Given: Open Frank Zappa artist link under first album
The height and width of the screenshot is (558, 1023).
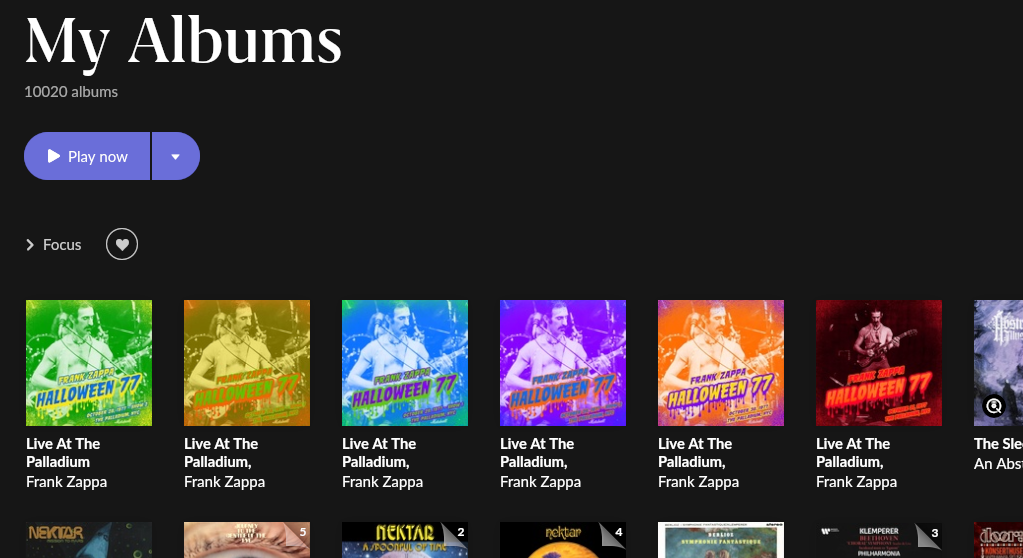Looking at the screenshot, I should (67, 482).
